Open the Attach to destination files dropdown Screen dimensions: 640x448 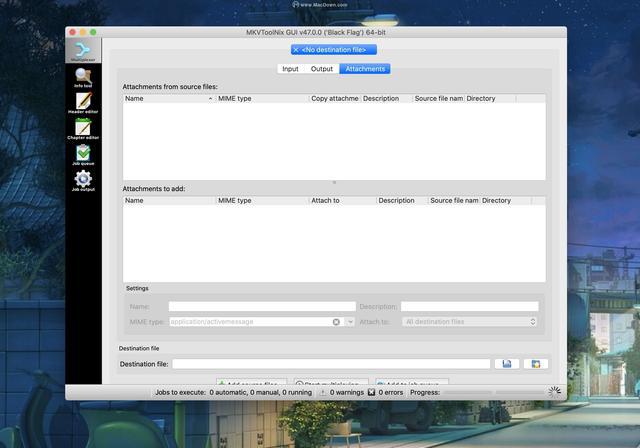click(x=469, y=322)
